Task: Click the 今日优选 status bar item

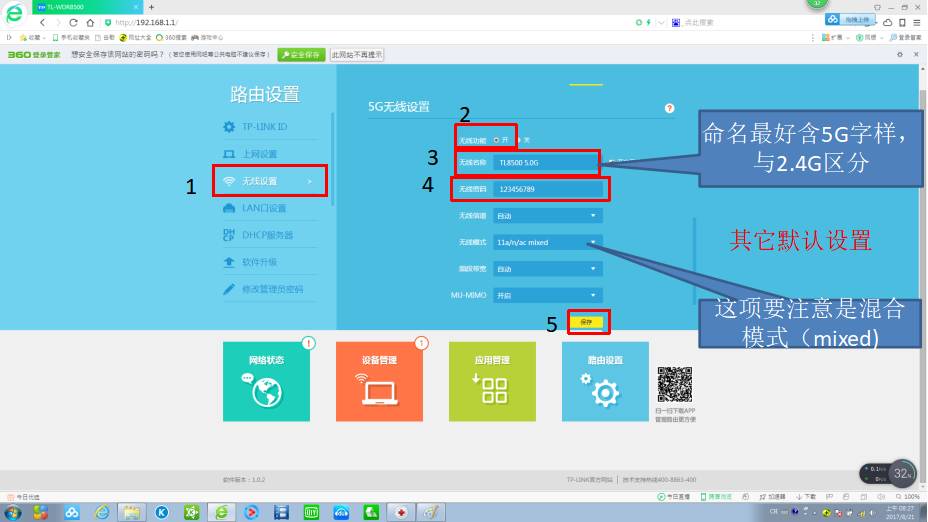Action: pos(24,497)
